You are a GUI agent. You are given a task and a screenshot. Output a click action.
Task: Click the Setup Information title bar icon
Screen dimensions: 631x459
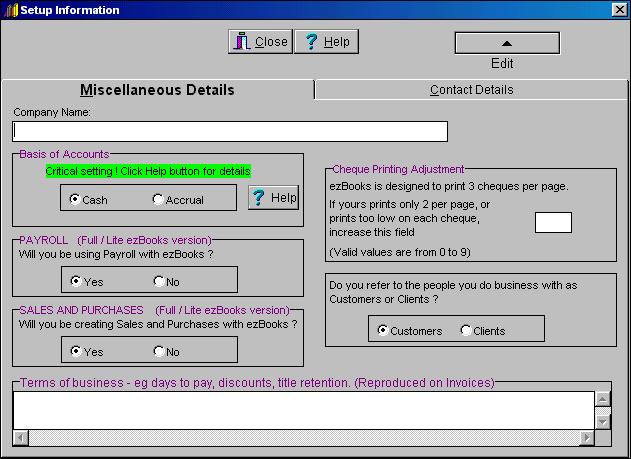tap(11, 10)
